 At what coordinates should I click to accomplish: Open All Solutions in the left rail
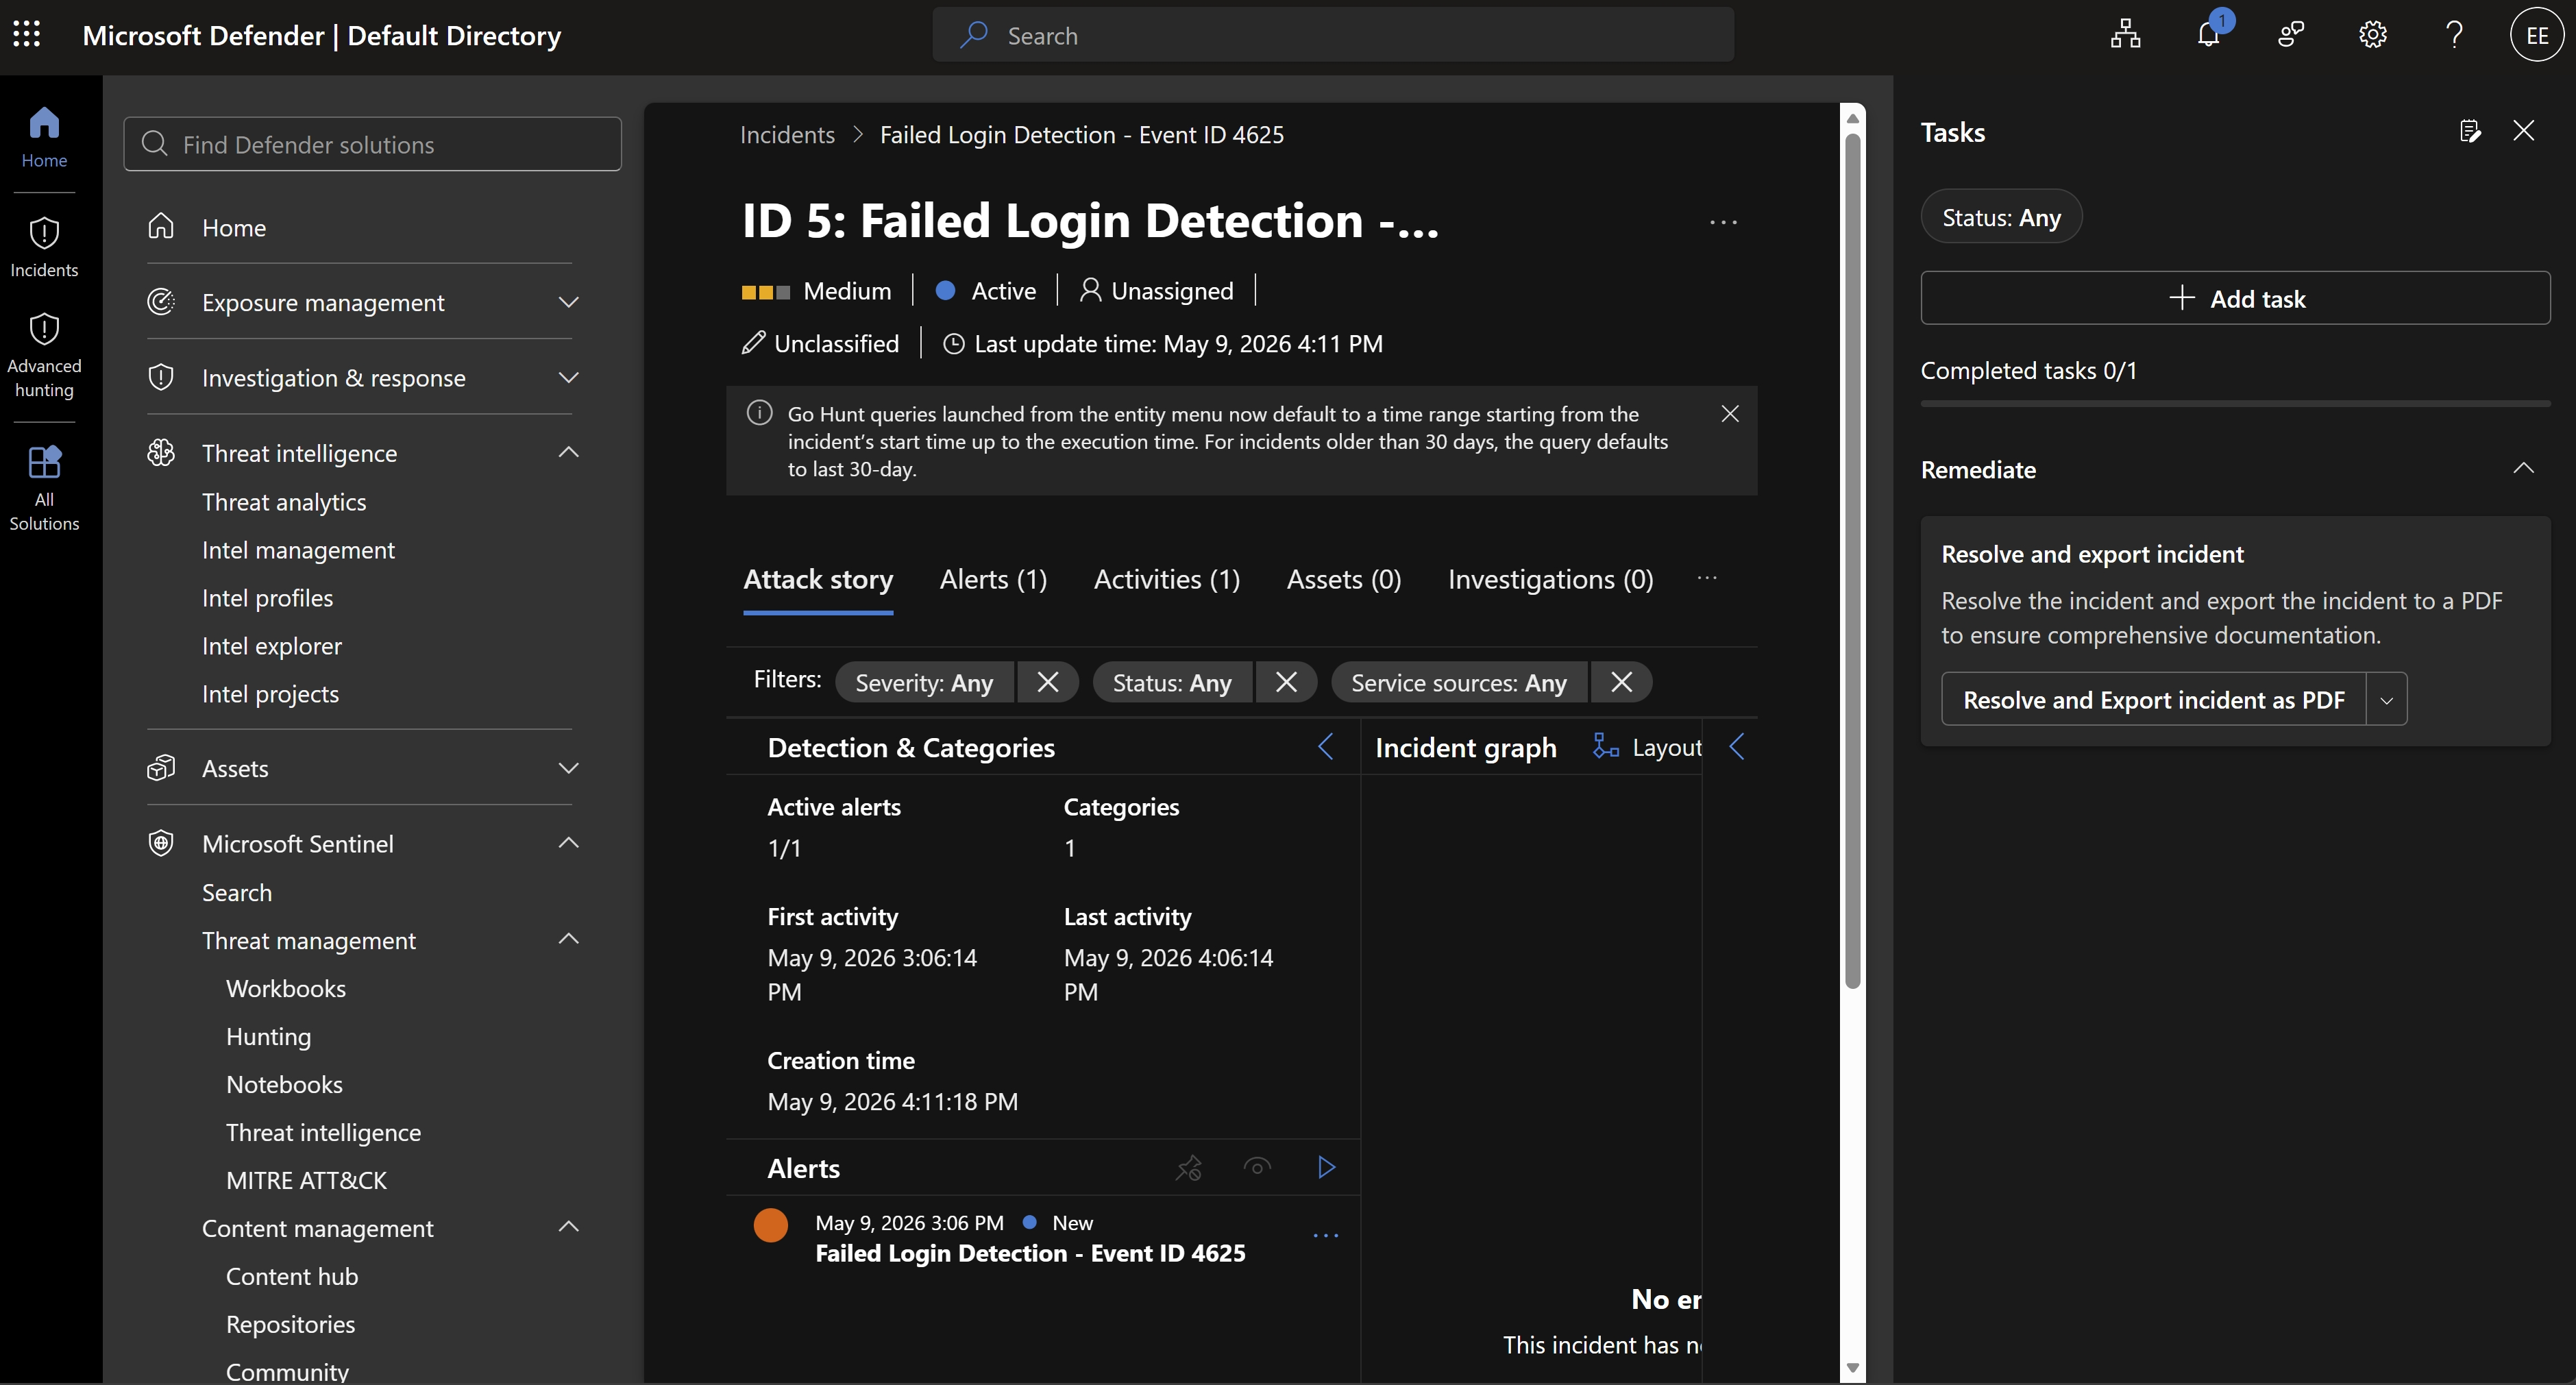point(44,489)
